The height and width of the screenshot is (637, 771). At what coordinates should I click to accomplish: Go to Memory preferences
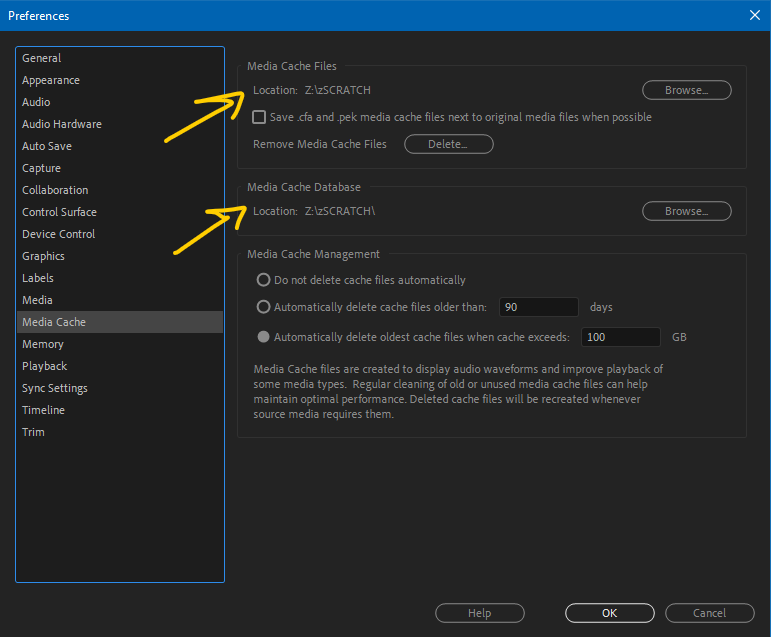click(43, 344)
